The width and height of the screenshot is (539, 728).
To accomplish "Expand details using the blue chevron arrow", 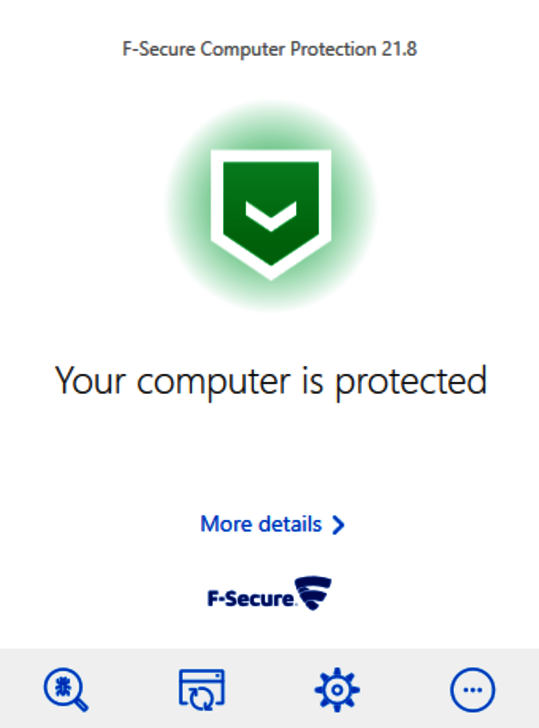I will click(338, 525).
